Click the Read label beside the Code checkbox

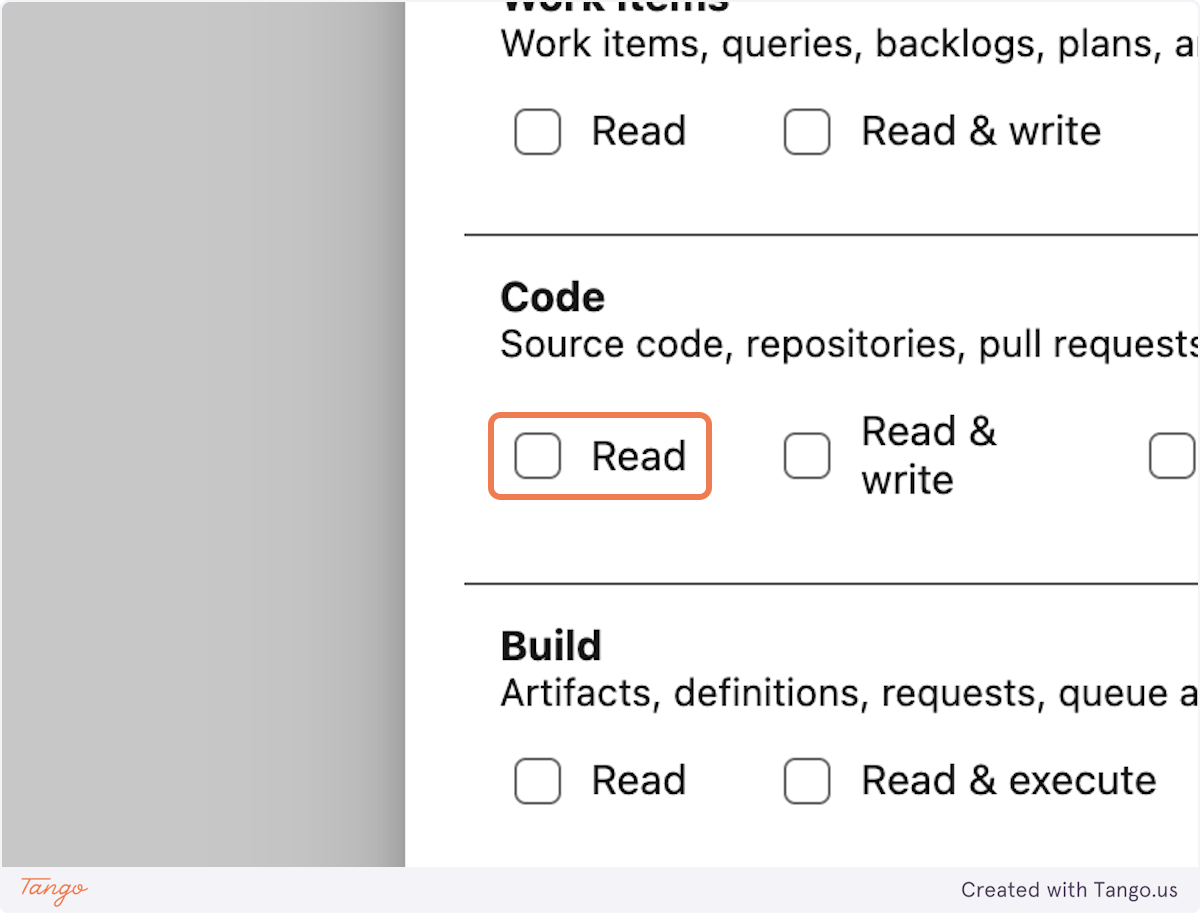(640, 456)
